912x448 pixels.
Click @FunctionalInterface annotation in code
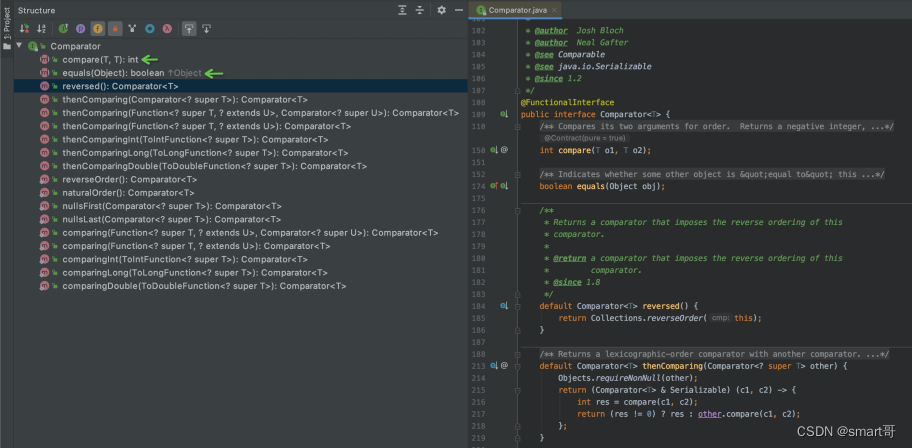567,102
